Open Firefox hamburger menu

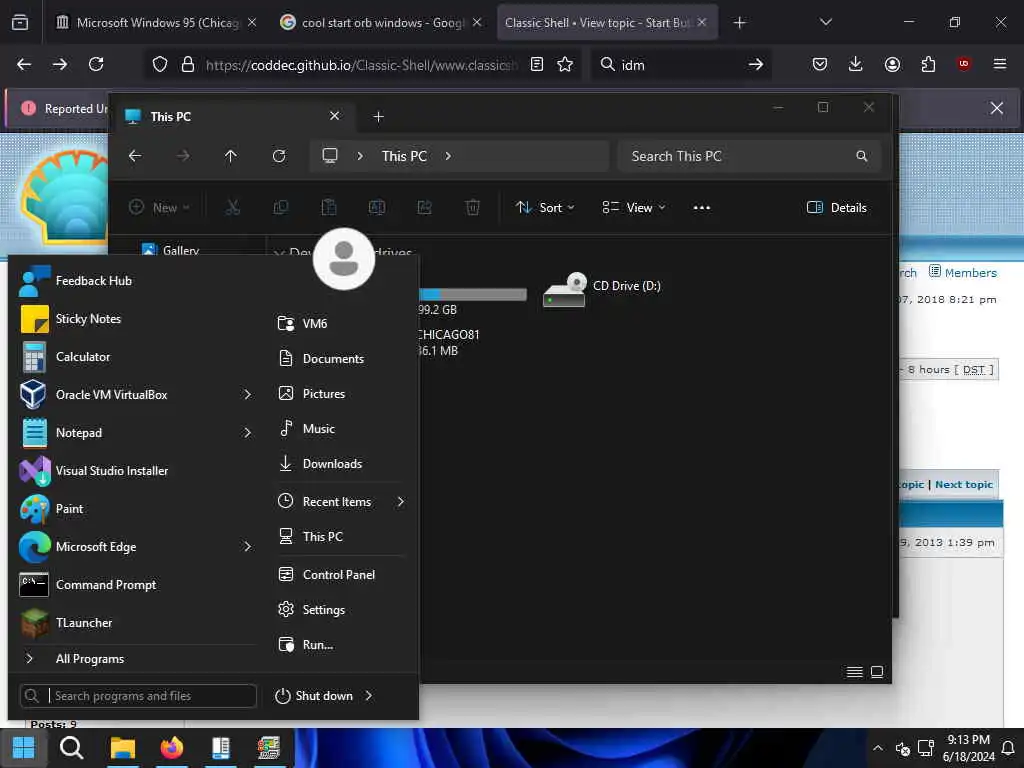coord(1000,64)
